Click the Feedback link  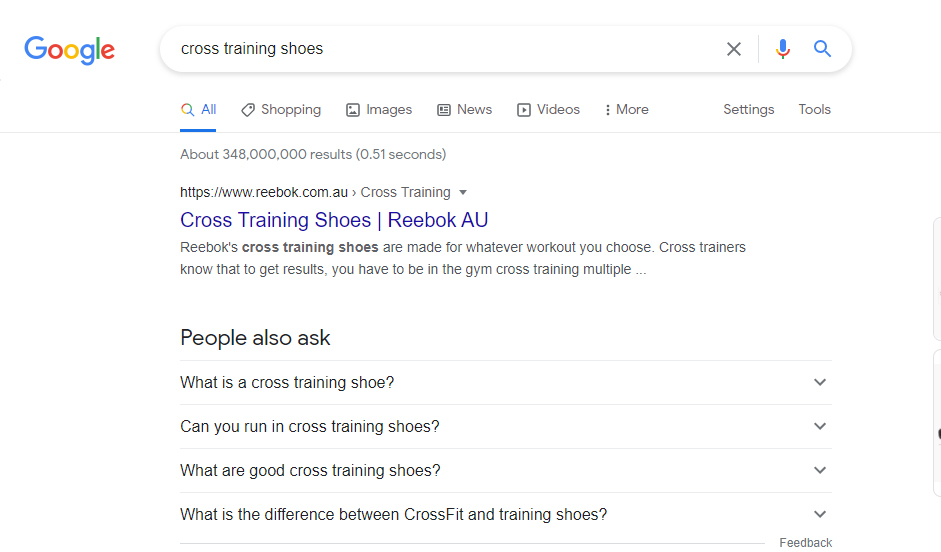(x=805, y=542)
